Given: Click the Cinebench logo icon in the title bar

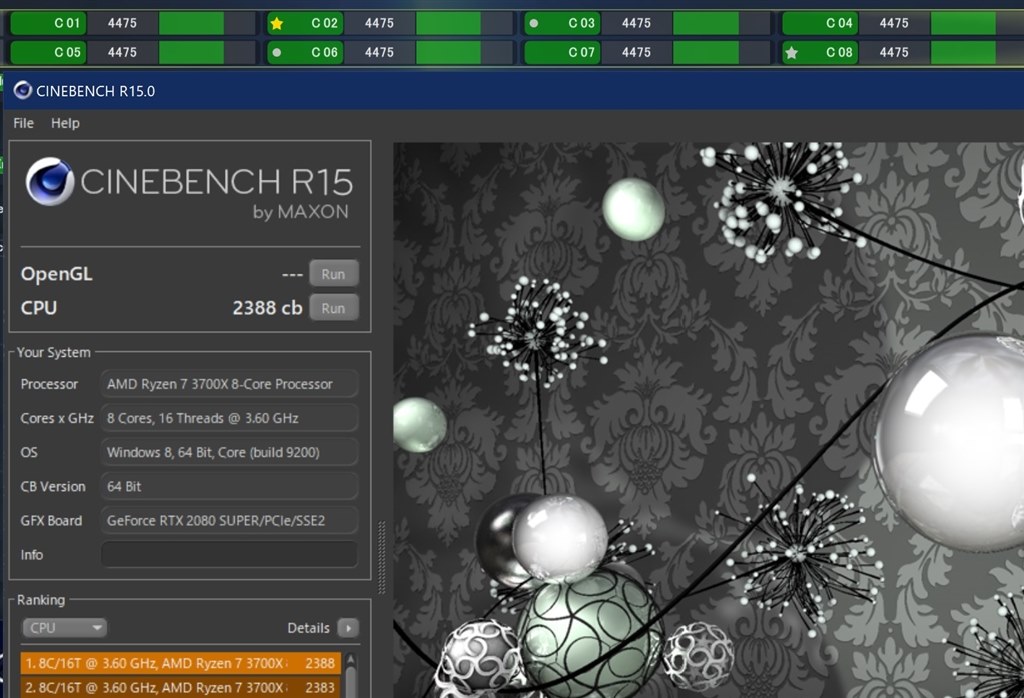Looking at the screenshot, I should point(22,90).
